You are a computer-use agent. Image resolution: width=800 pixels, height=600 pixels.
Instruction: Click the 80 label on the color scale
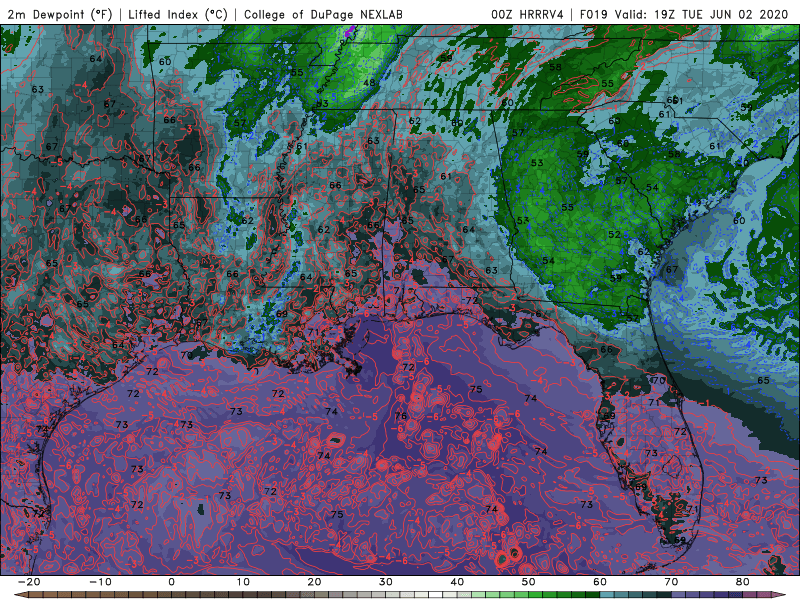743,582
